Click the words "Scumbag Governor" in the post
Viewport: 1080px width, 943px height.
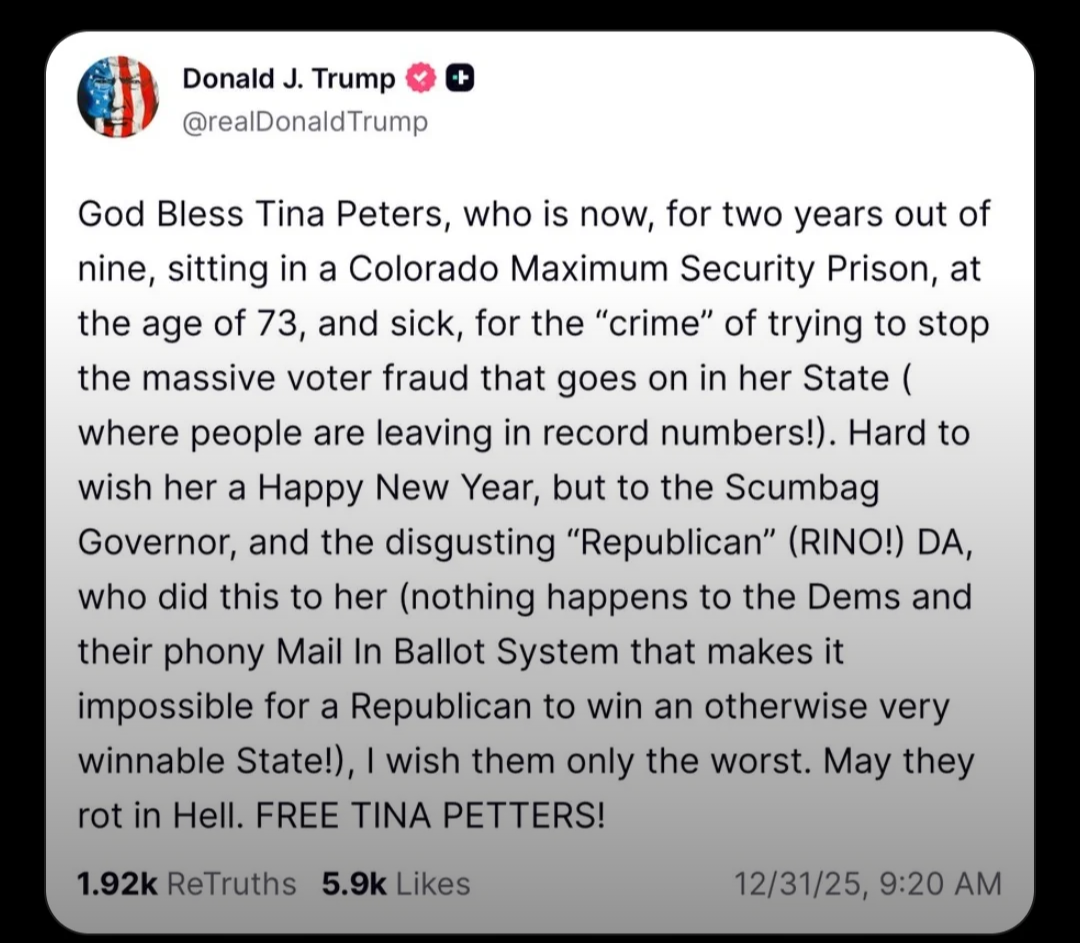(x=801, y=487)
